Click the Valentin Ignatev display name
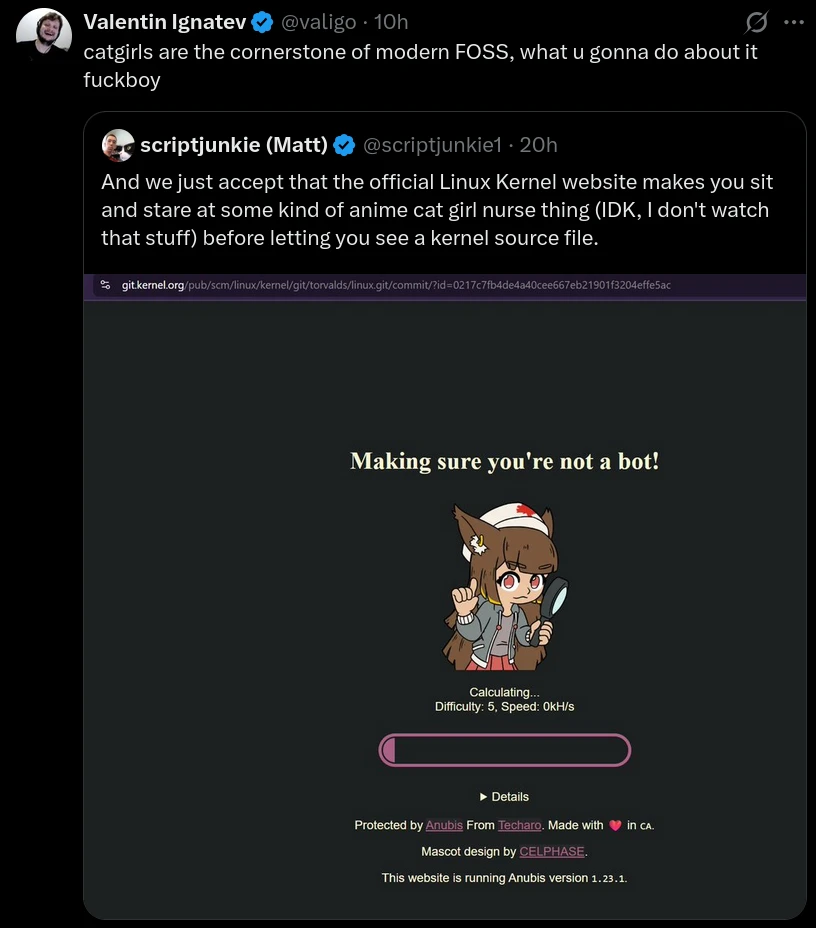 click(163, 22)
